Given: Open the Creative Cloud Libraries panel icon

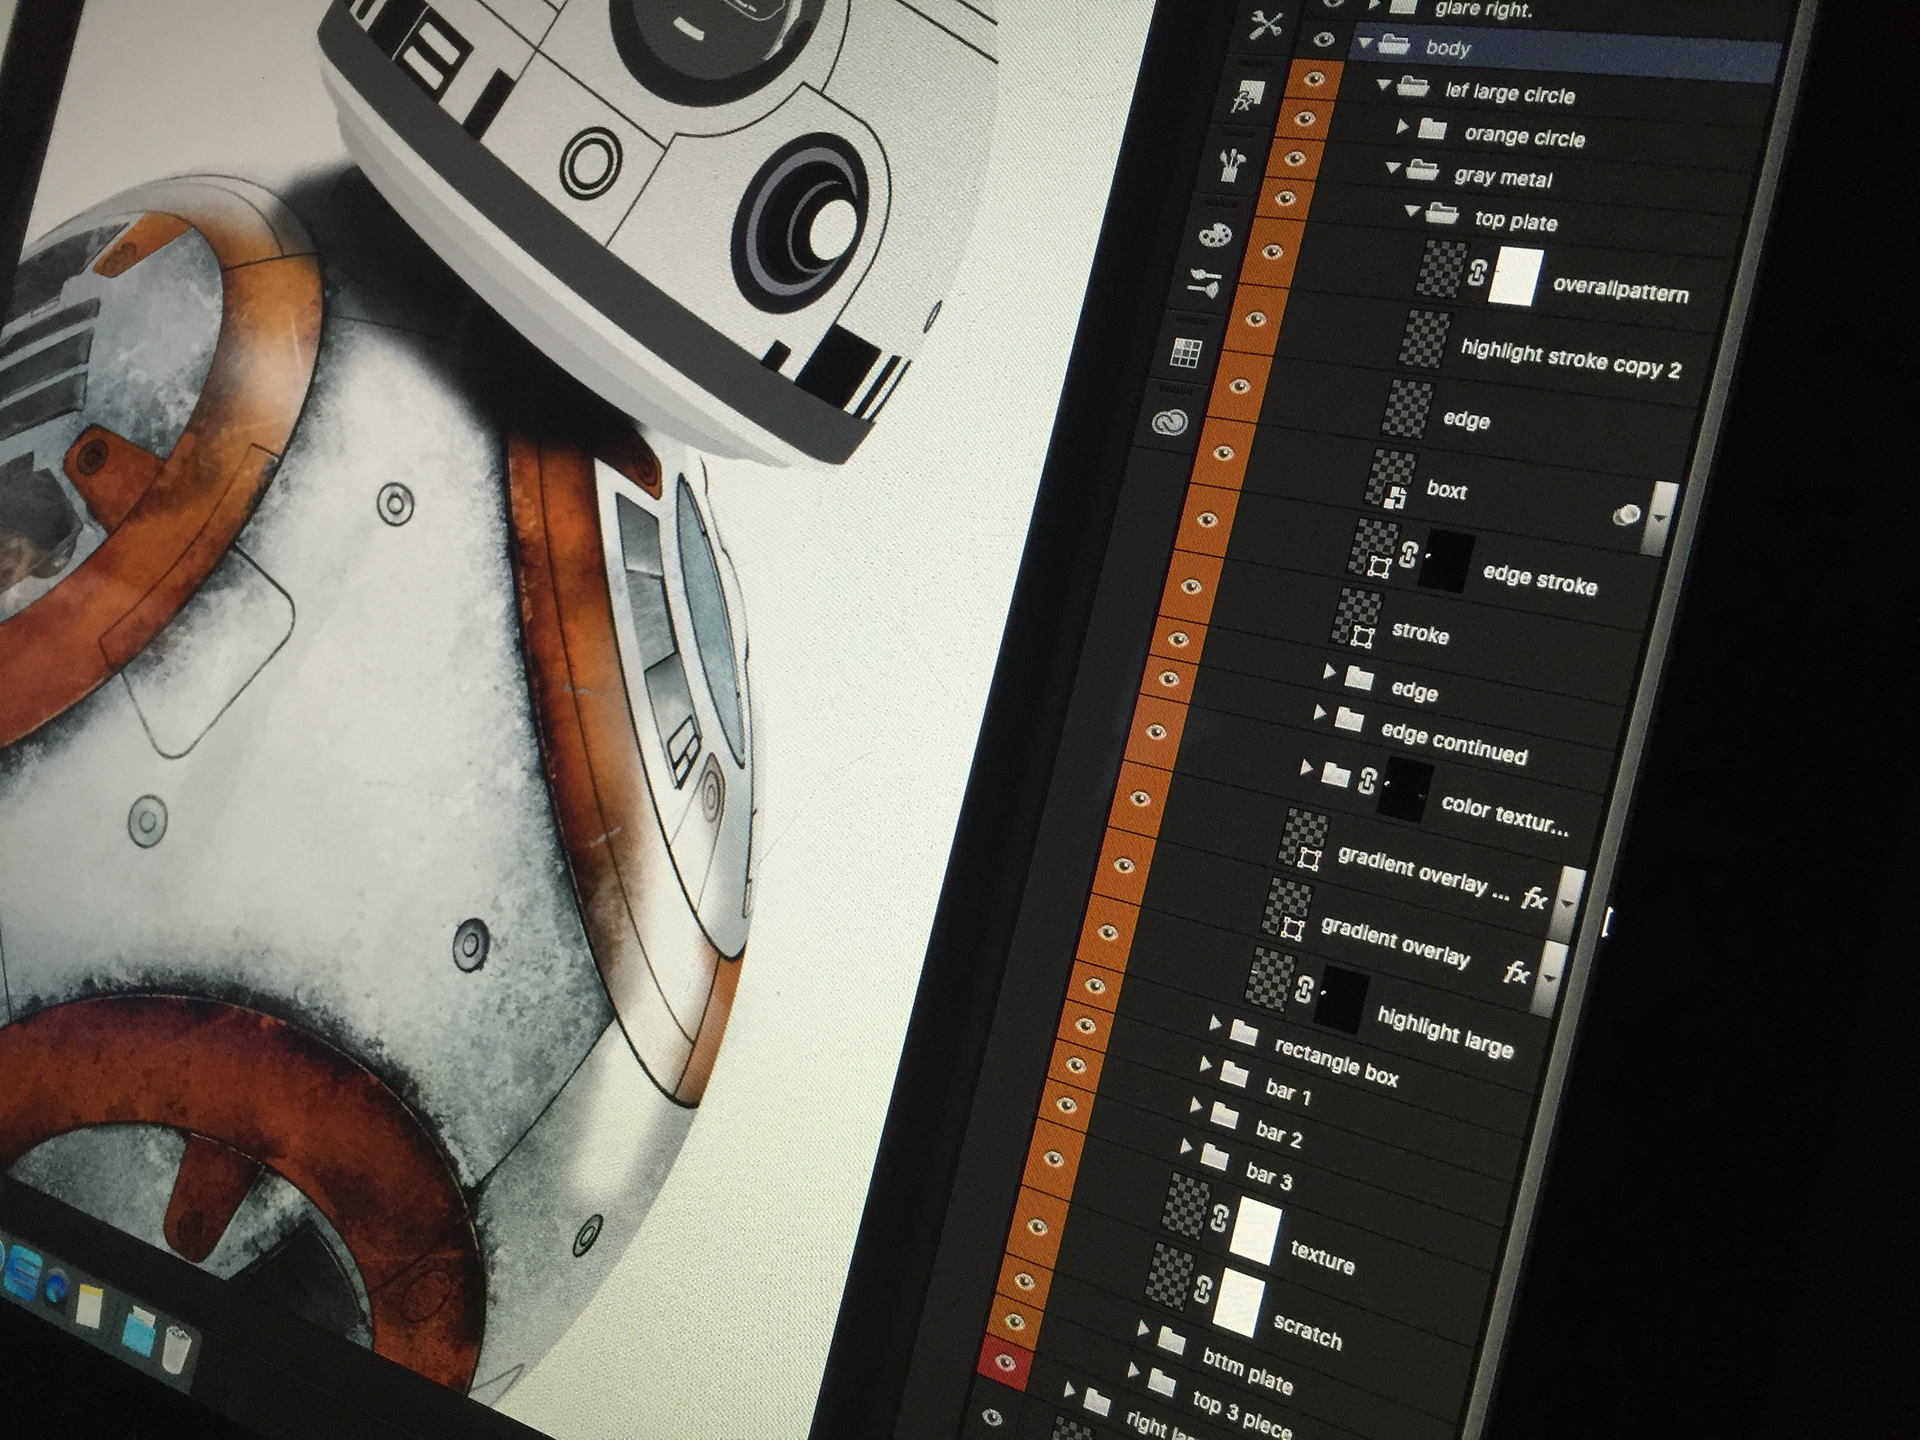Looking at the screenshot, I should pos(1169,423).
